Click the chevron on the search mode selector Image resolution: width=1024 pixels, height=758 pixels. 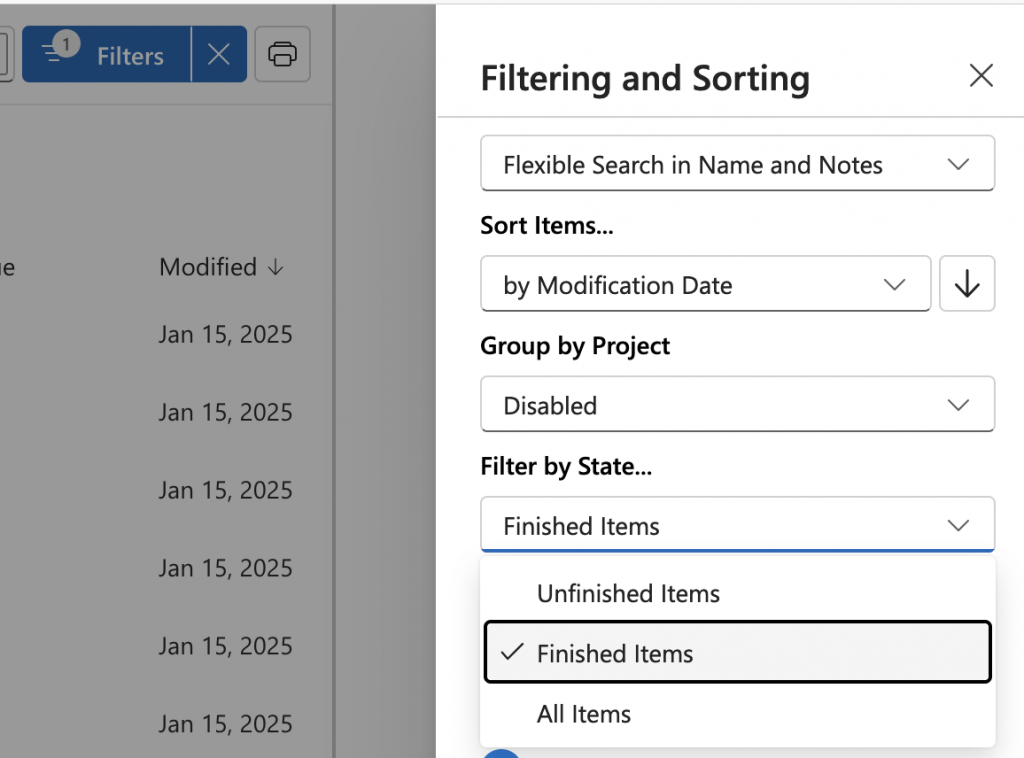tap(958, 163)
